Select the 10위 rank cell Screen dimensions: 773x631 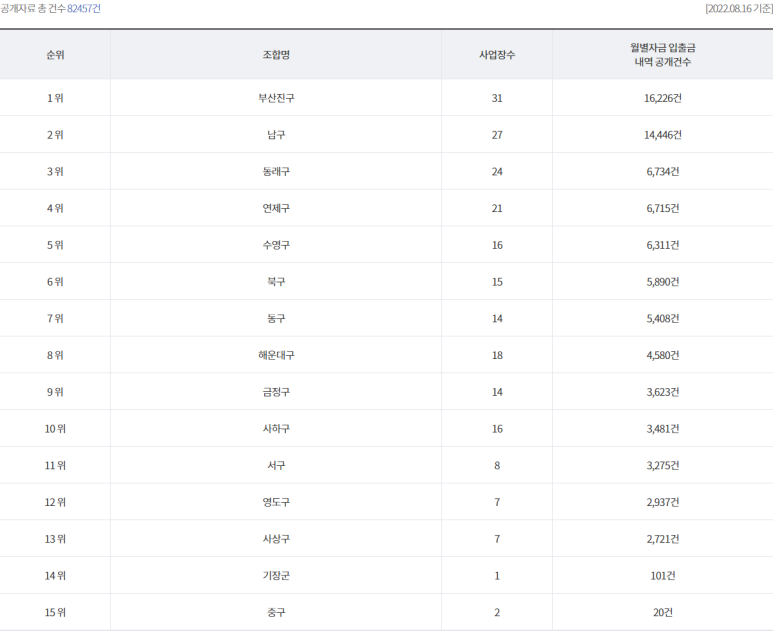point(55,428)
